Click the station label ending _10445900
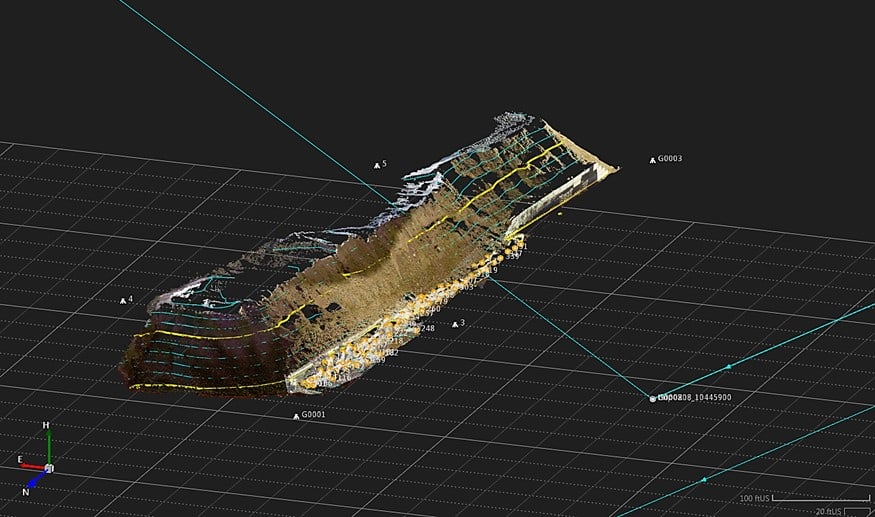Screen dimensions: 875x517 coord(695,397)
